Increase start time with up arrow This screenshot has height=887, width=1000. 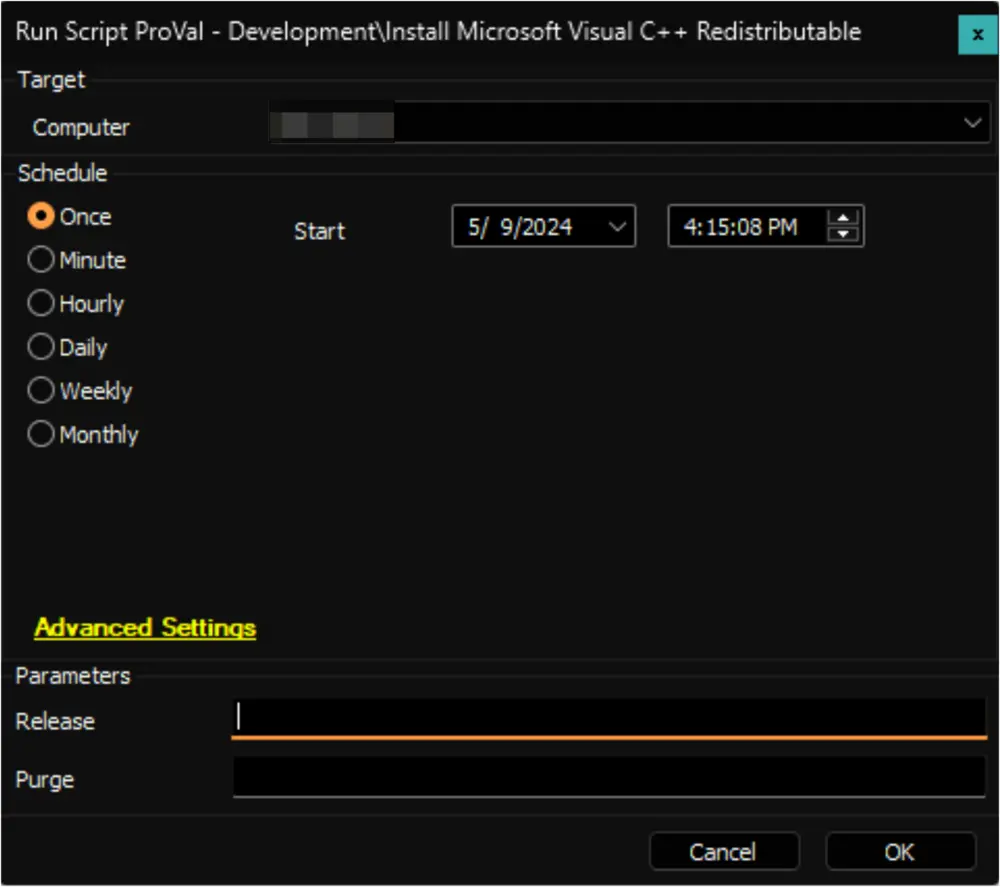coord(842,218)
